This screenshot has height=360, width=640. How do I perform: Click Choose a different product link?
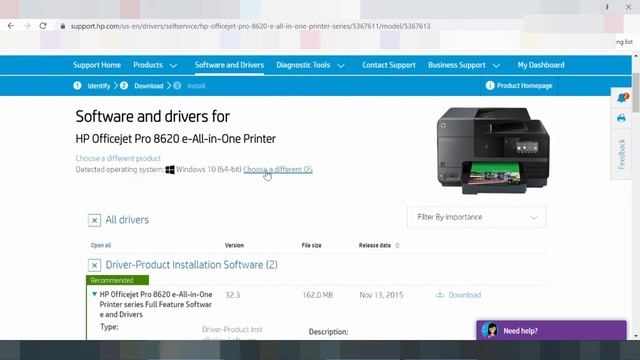click(x=118, y=158)
